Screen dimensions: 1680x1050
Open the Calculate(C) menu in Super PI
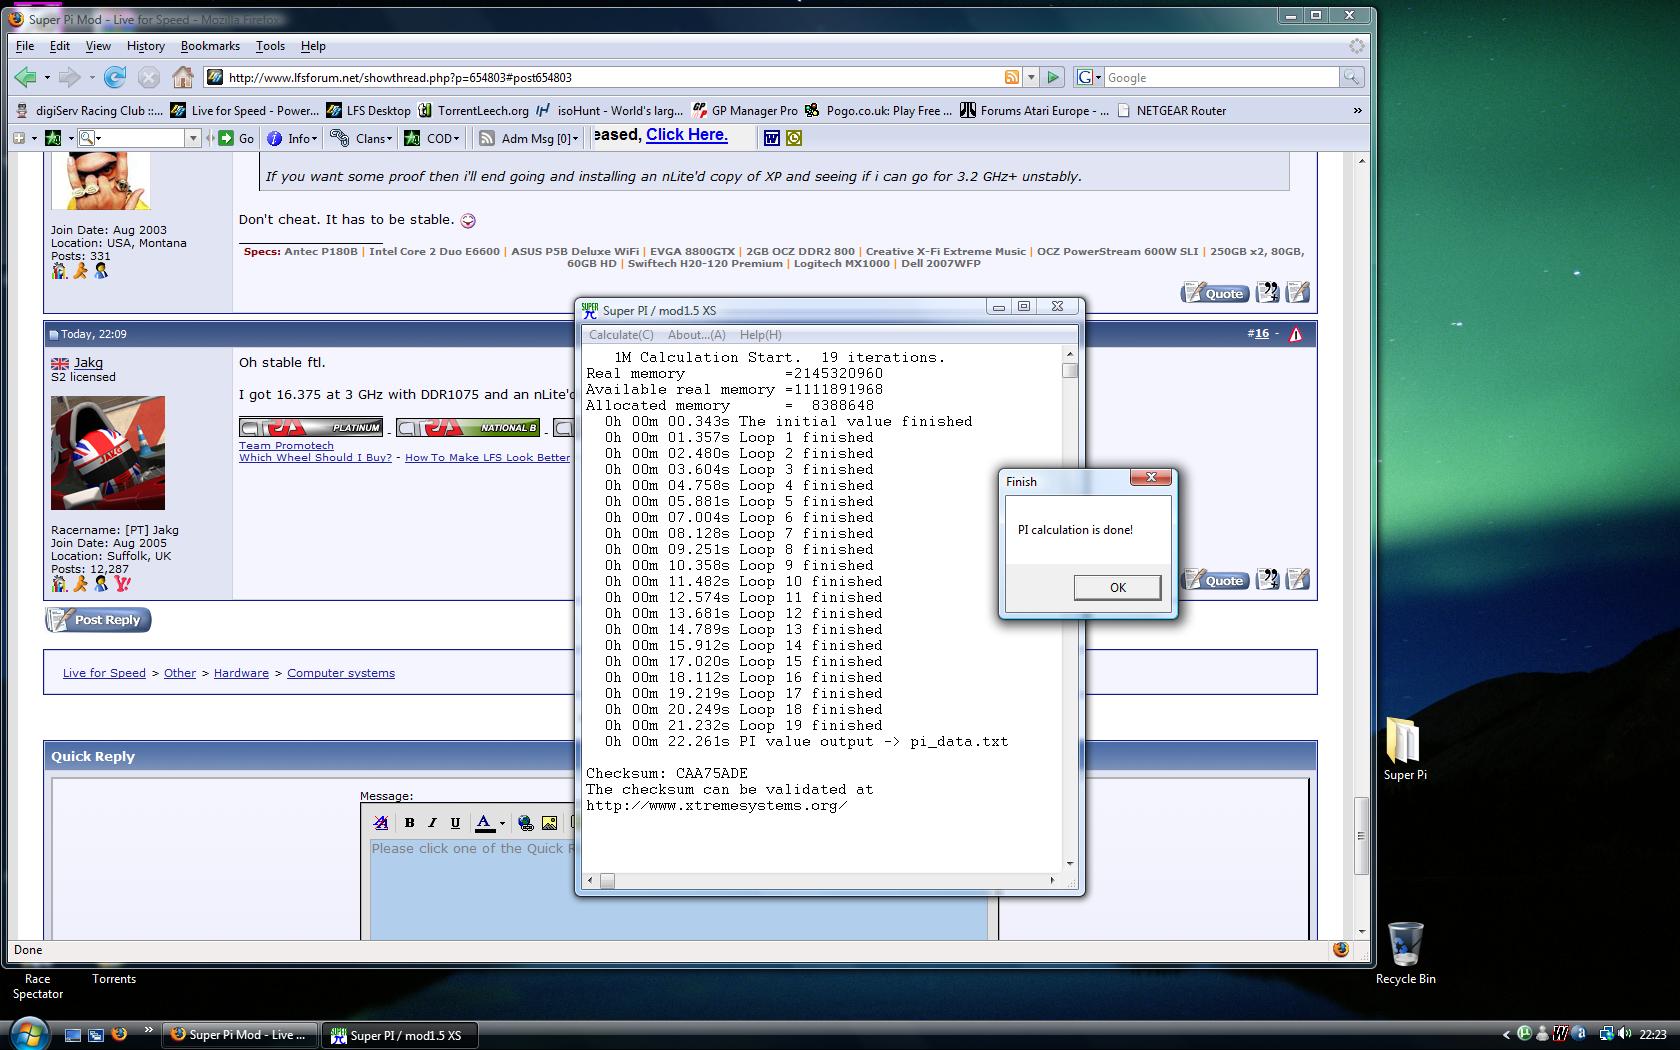pos(621,335)
